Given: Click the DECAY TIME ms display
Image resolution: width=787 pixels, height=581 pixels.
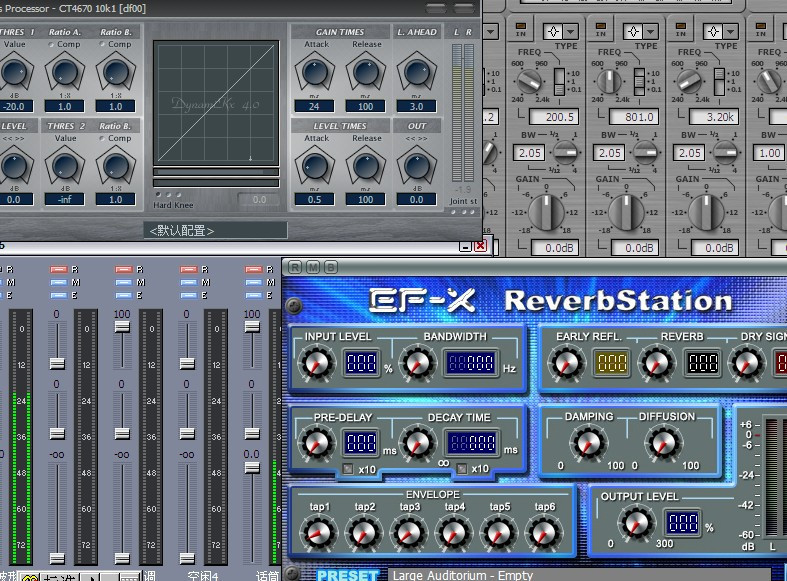Looking at the screenshot, I should point(472,443).
